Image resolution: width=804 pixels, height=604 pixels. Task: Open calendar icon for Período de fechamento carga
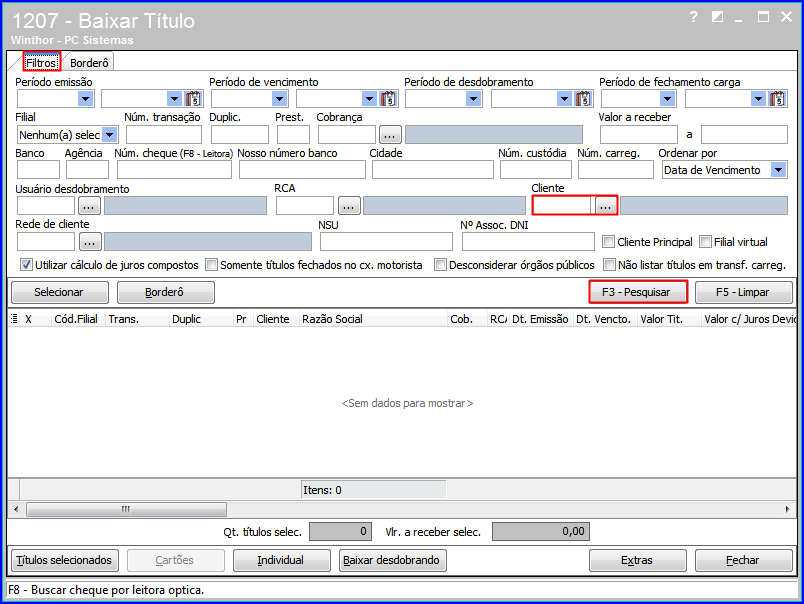coord(777,98)
